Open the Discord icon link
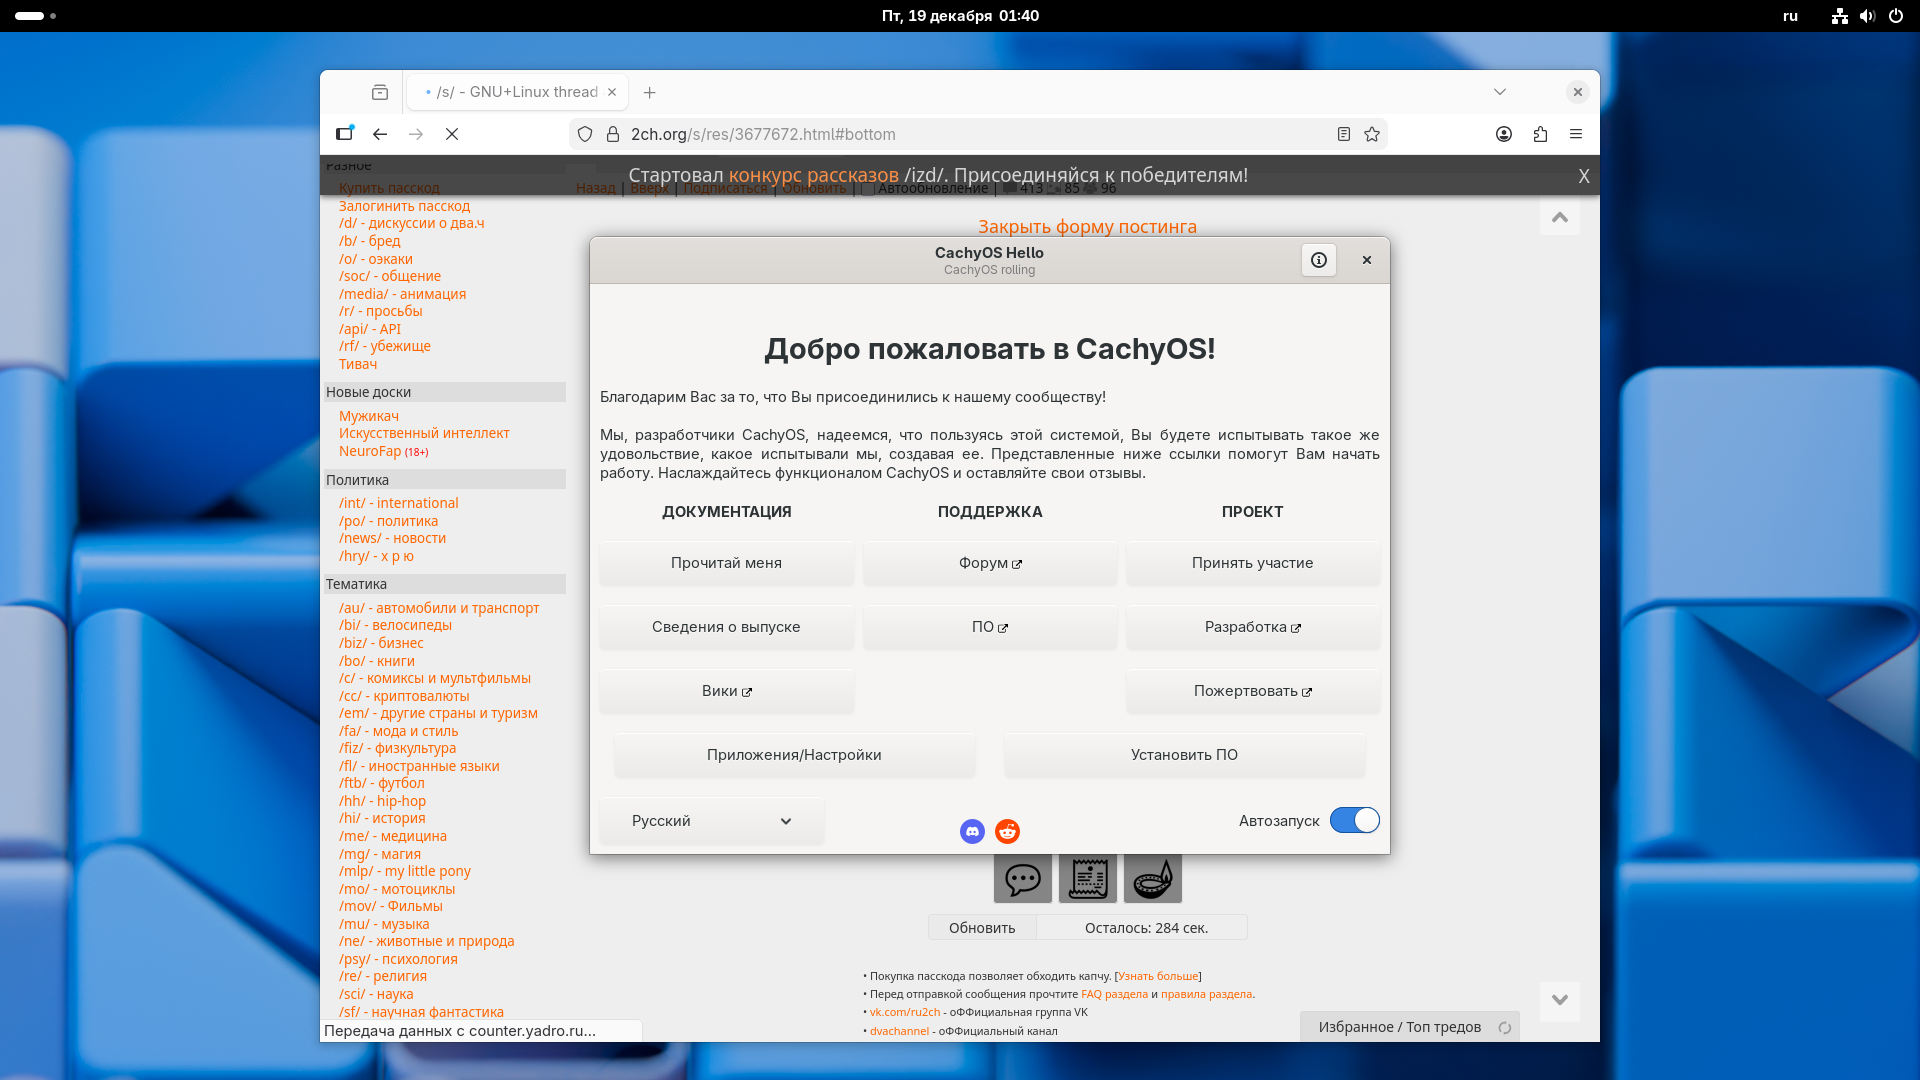1920x1080 pixels. (972, 831)
